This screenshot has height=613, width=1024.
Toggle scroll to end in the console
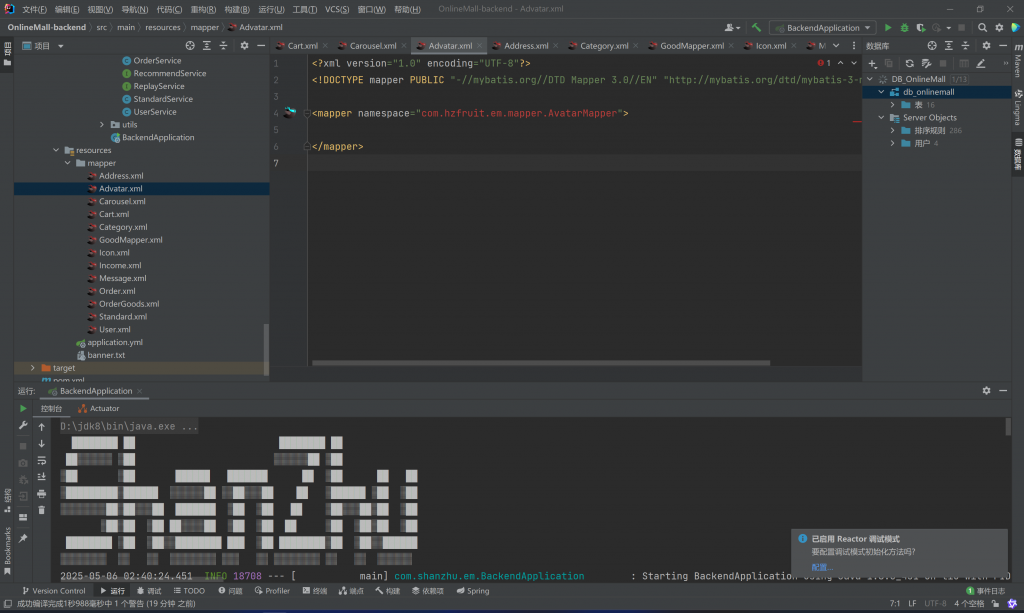point(41,477)
